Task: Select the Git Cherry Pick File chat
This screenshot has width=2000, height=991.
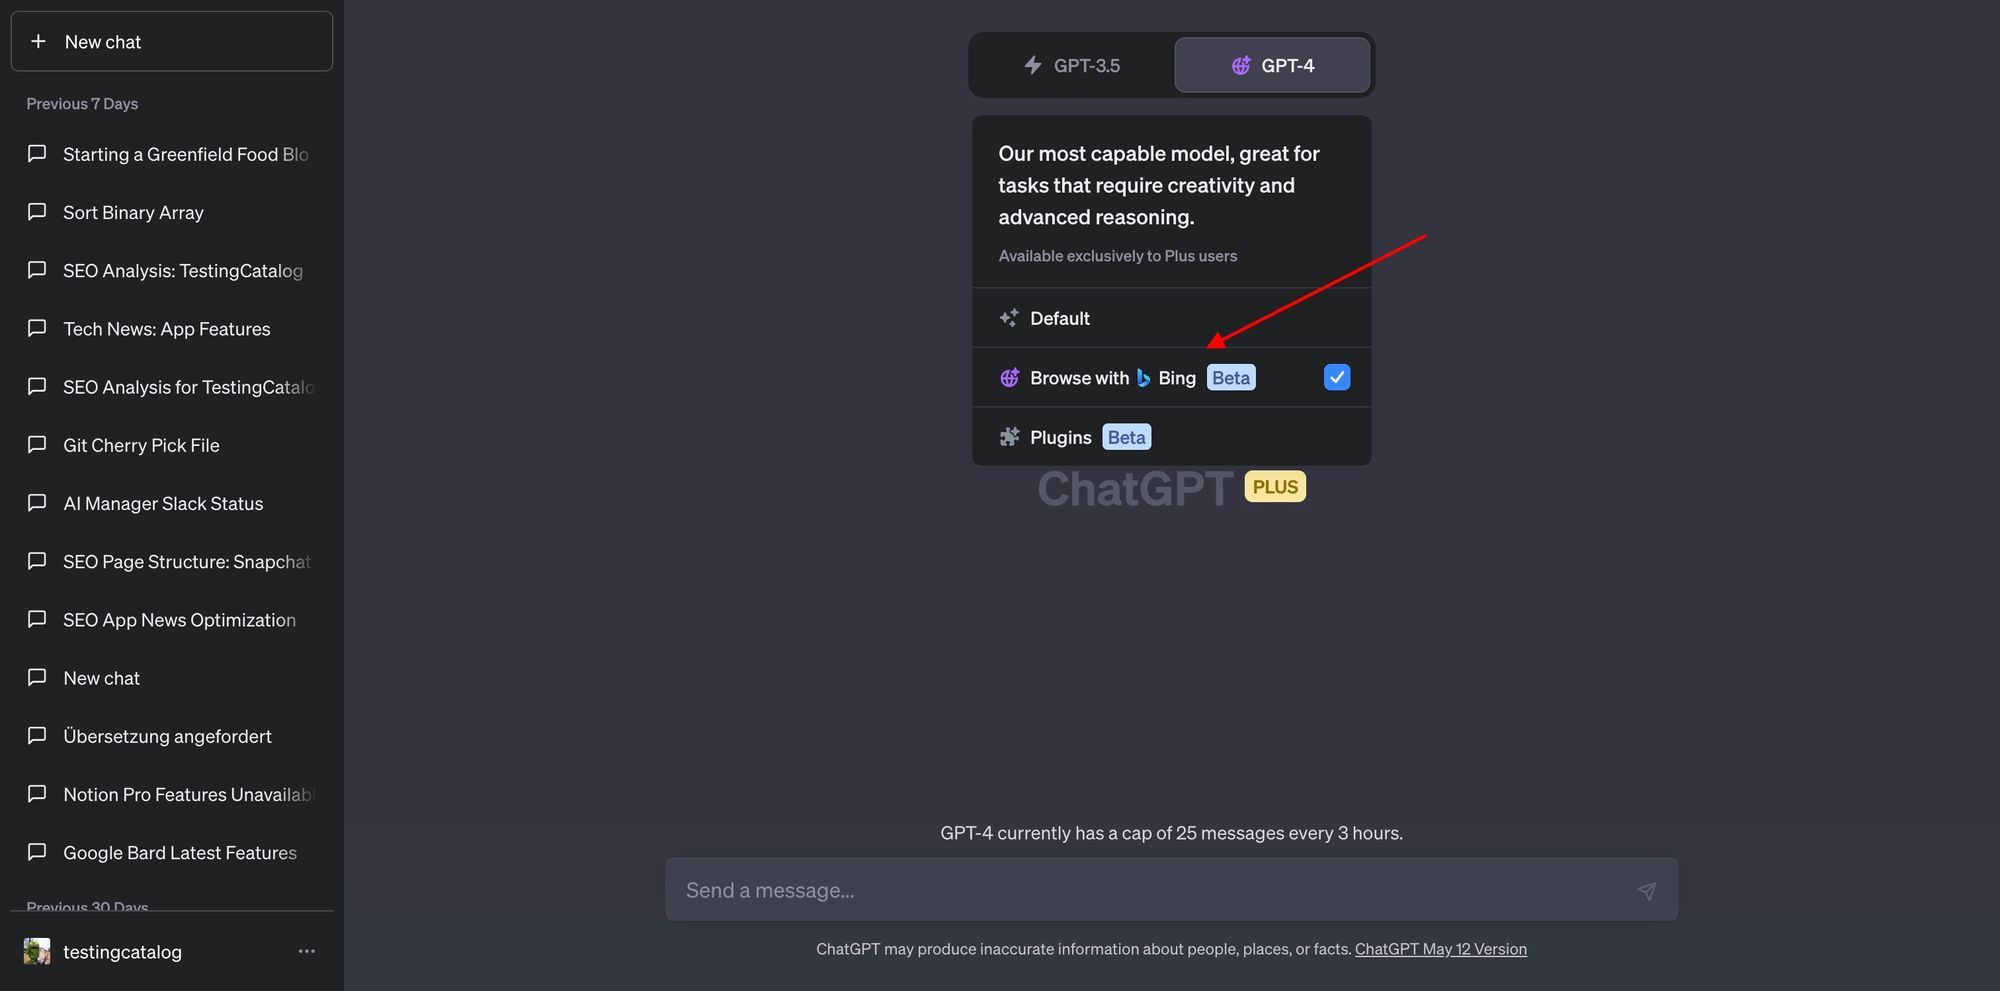Action: pos(141,444)
